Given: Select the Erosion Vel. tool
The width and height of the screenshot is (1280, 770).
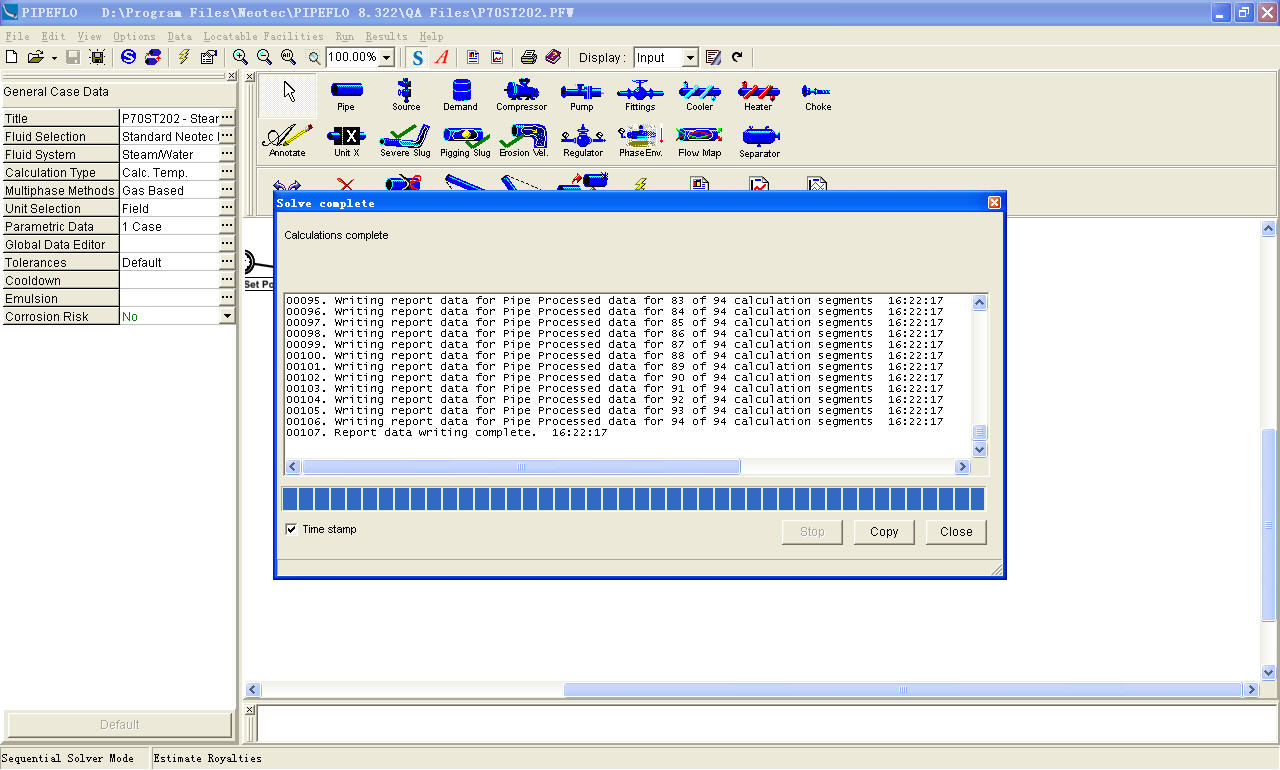Looking at the screenshot, I should click(x=523, y=141).
